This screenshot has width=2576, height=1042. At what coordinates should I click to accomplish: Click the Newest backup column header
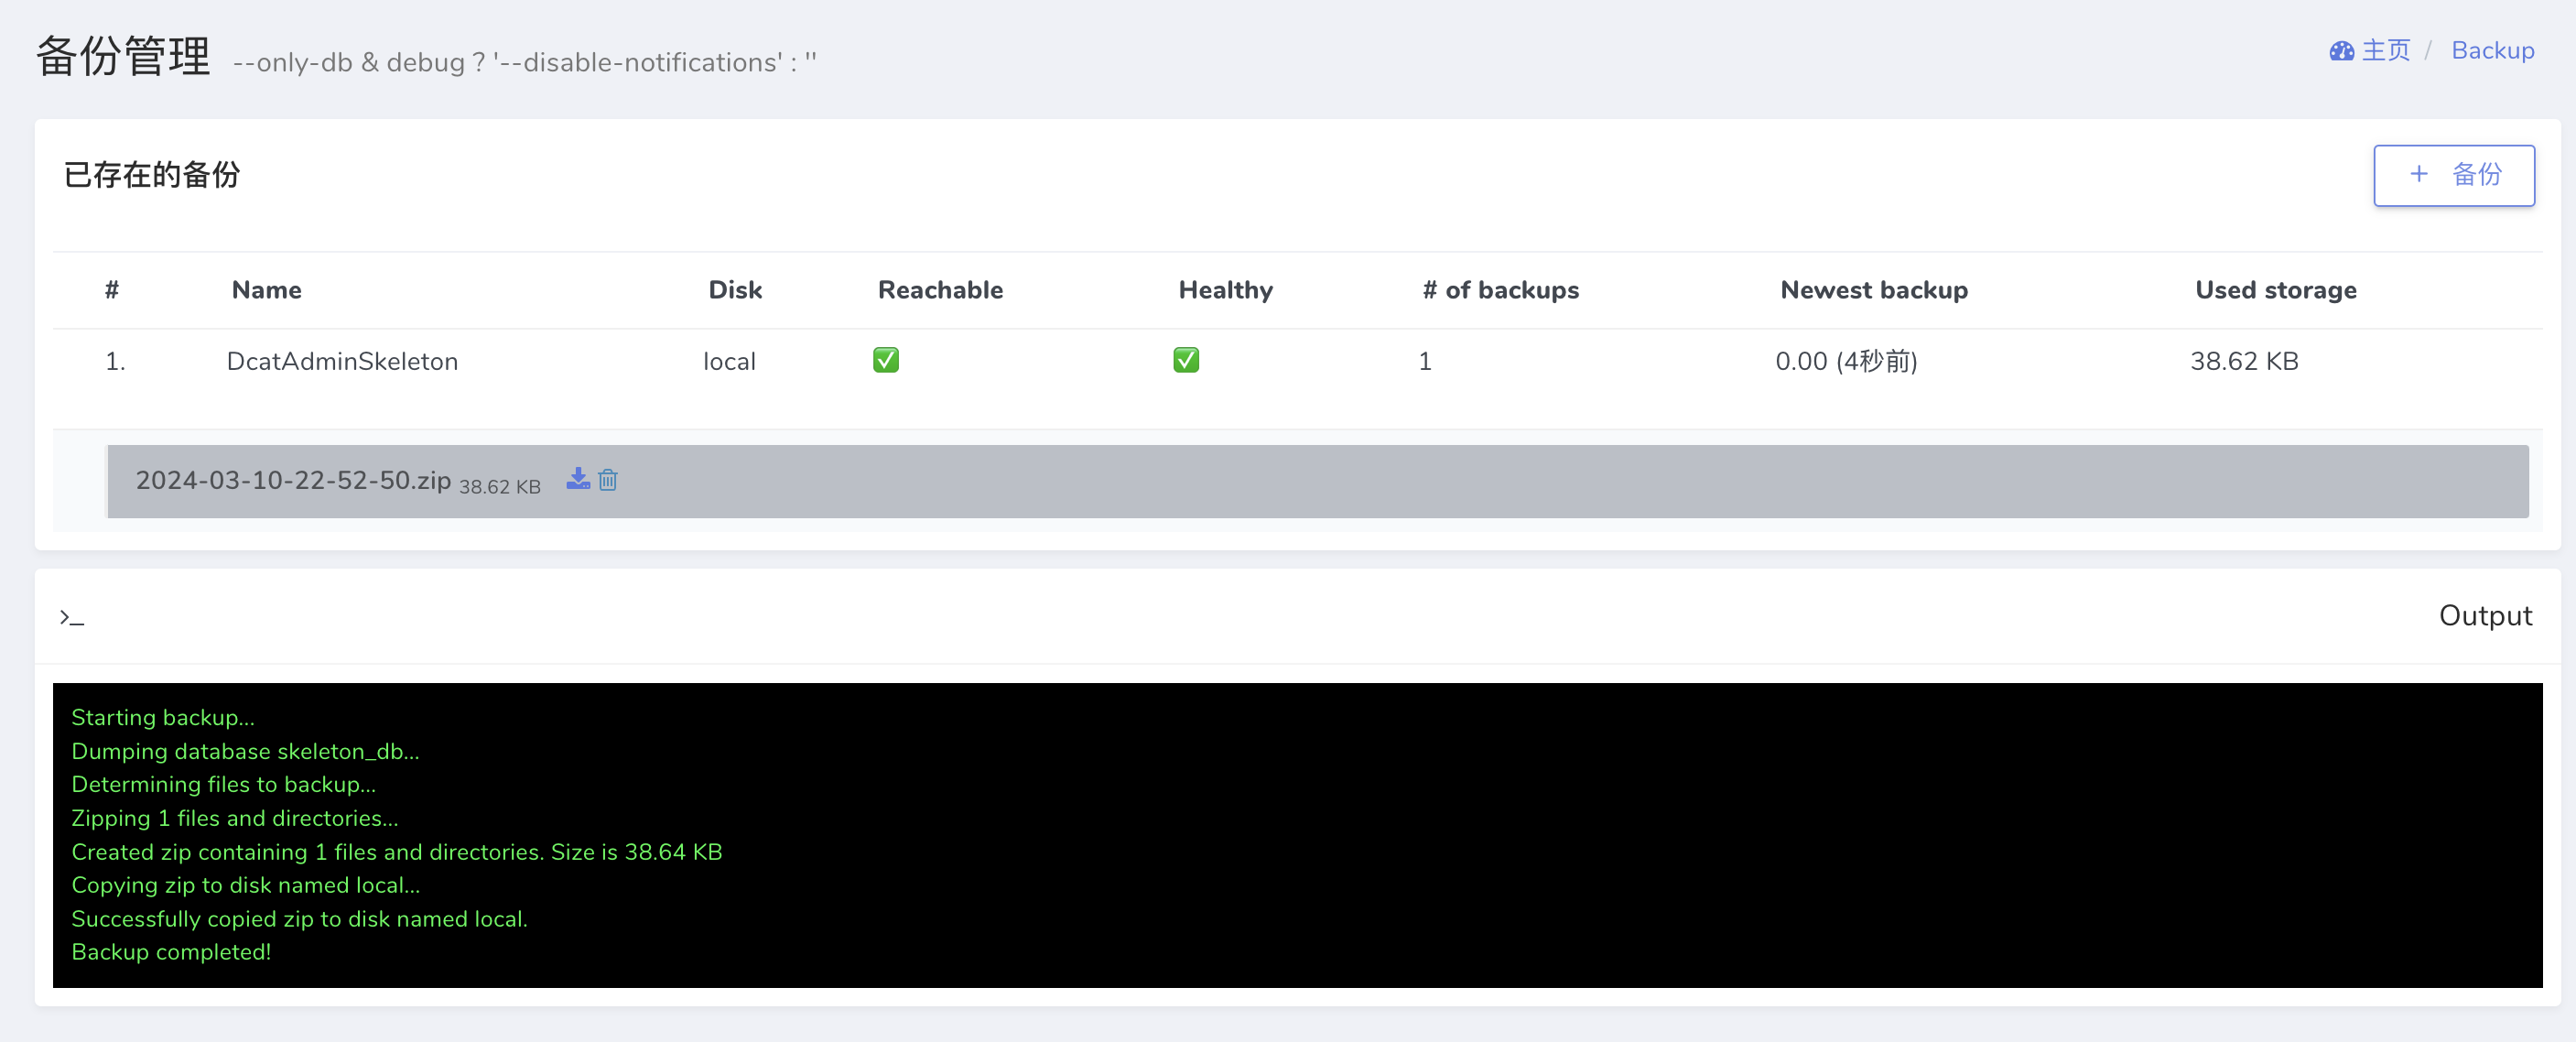[x=1873, y=290]
